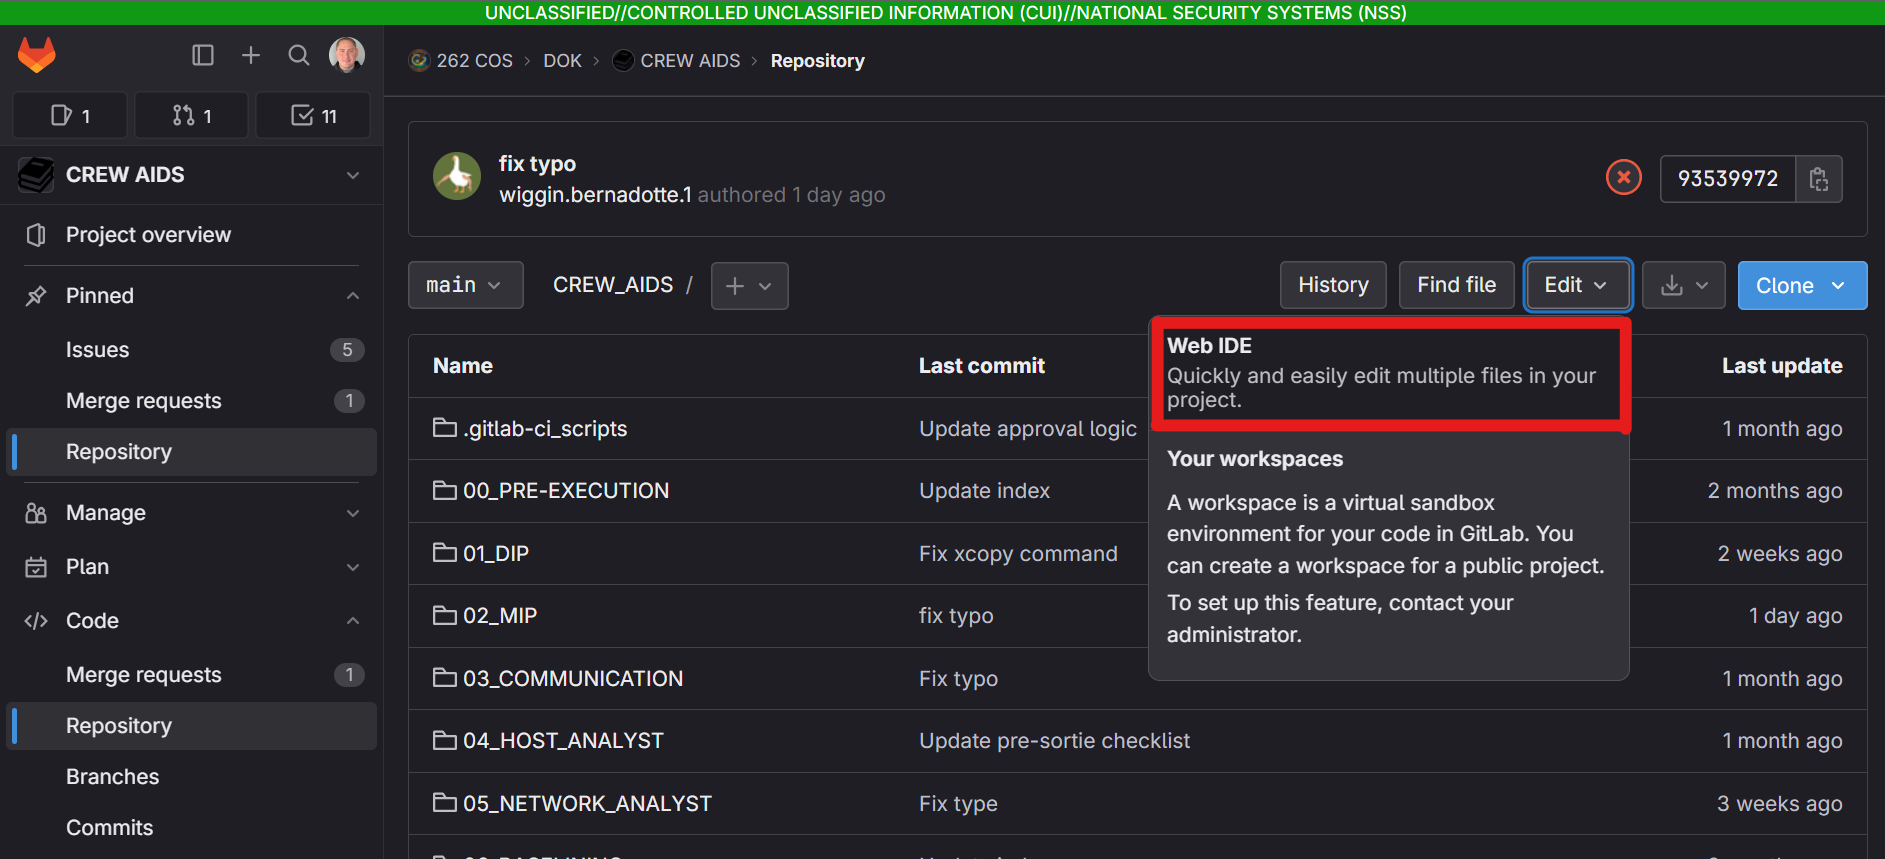
Task: Toggle the sidebar collapse icon
Action: click(203, 55)
